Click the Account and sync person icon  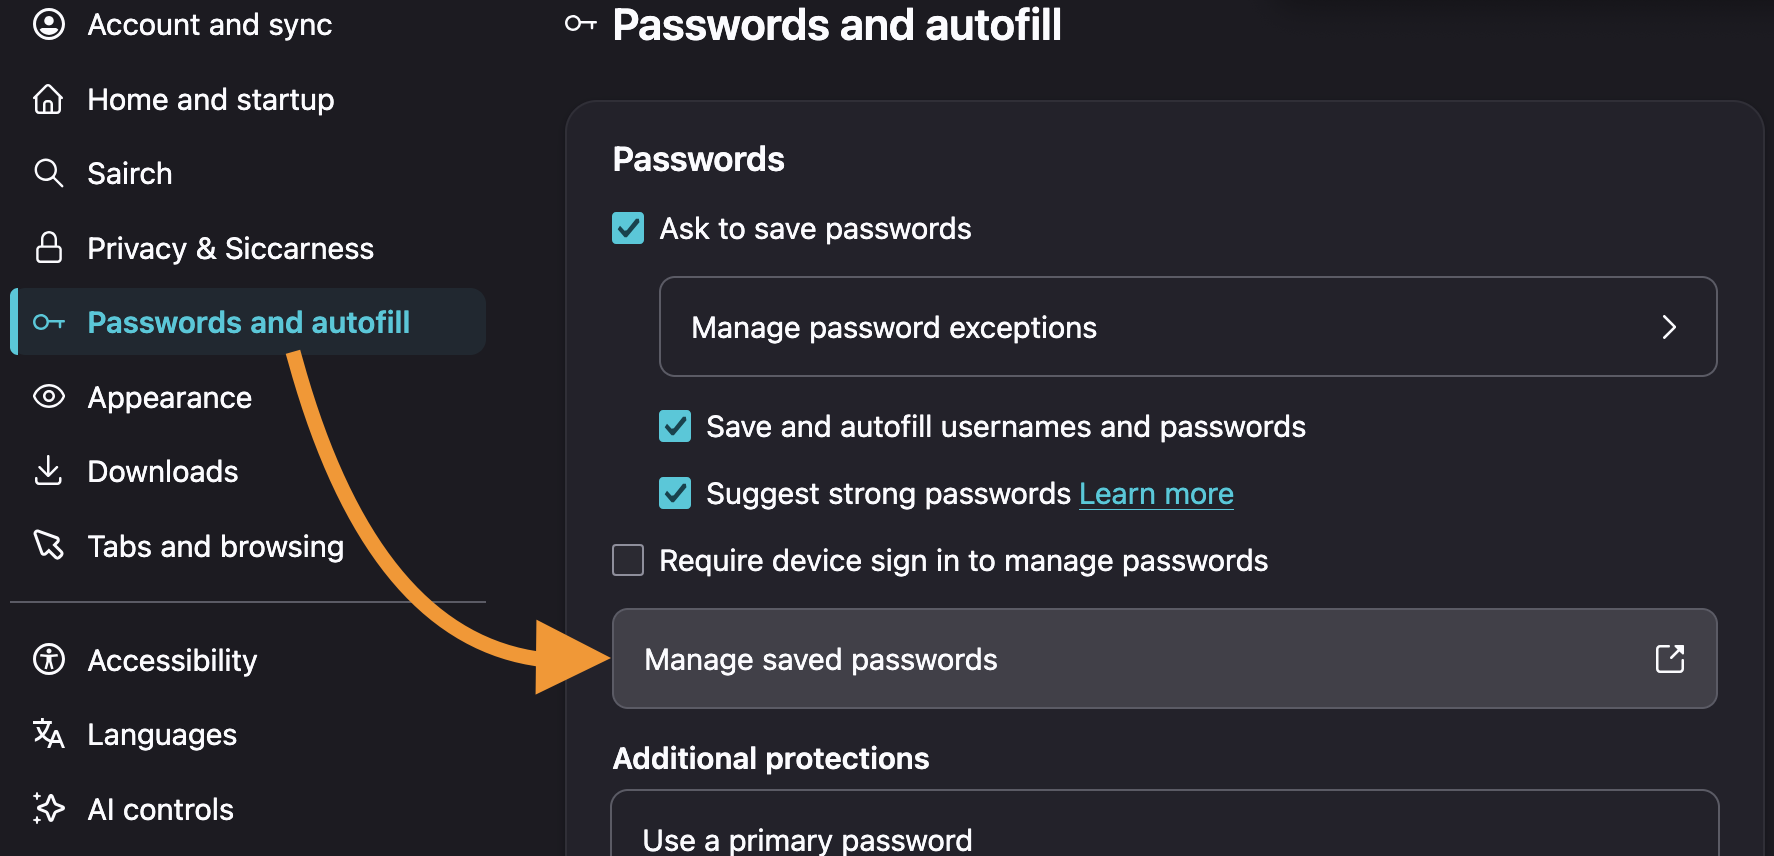(x=49, y=24)
